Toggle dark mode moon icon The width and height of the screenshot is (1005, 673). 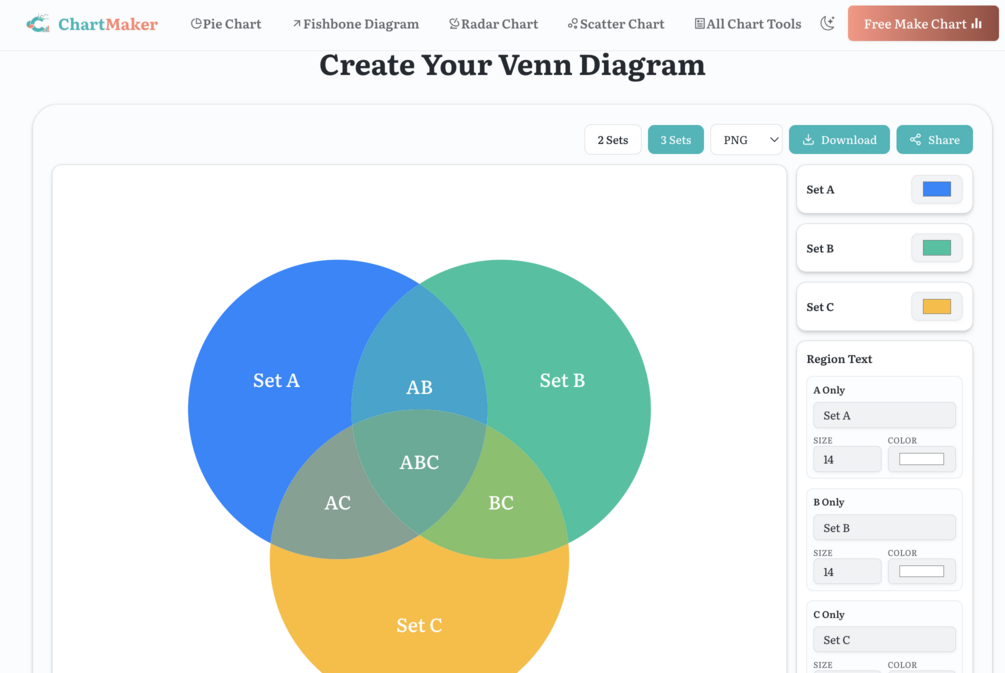pyautogui.click(x=827, y=24)
